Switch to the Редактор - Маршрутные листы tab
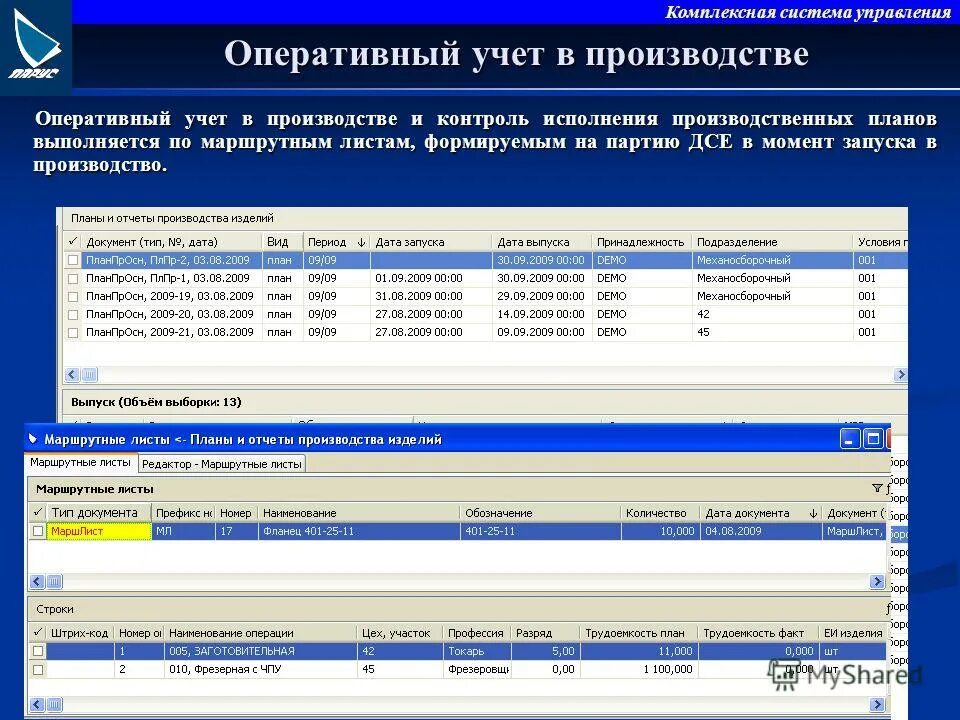The height and width of the screenshot is (720, 960). [221, 463]
